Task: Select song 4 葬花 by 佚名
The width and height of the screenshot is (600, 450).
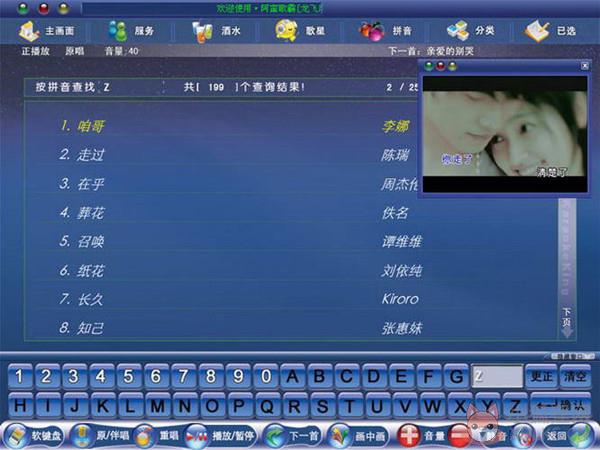Action: click(291, 213)
